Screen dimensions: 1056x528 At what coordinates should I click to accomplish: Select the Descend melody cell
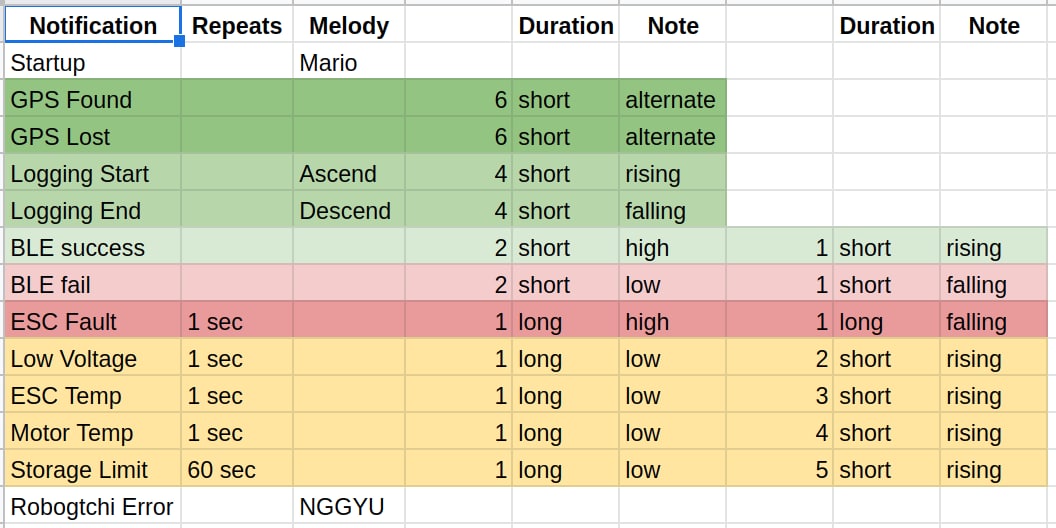click(x=349, y=210)
